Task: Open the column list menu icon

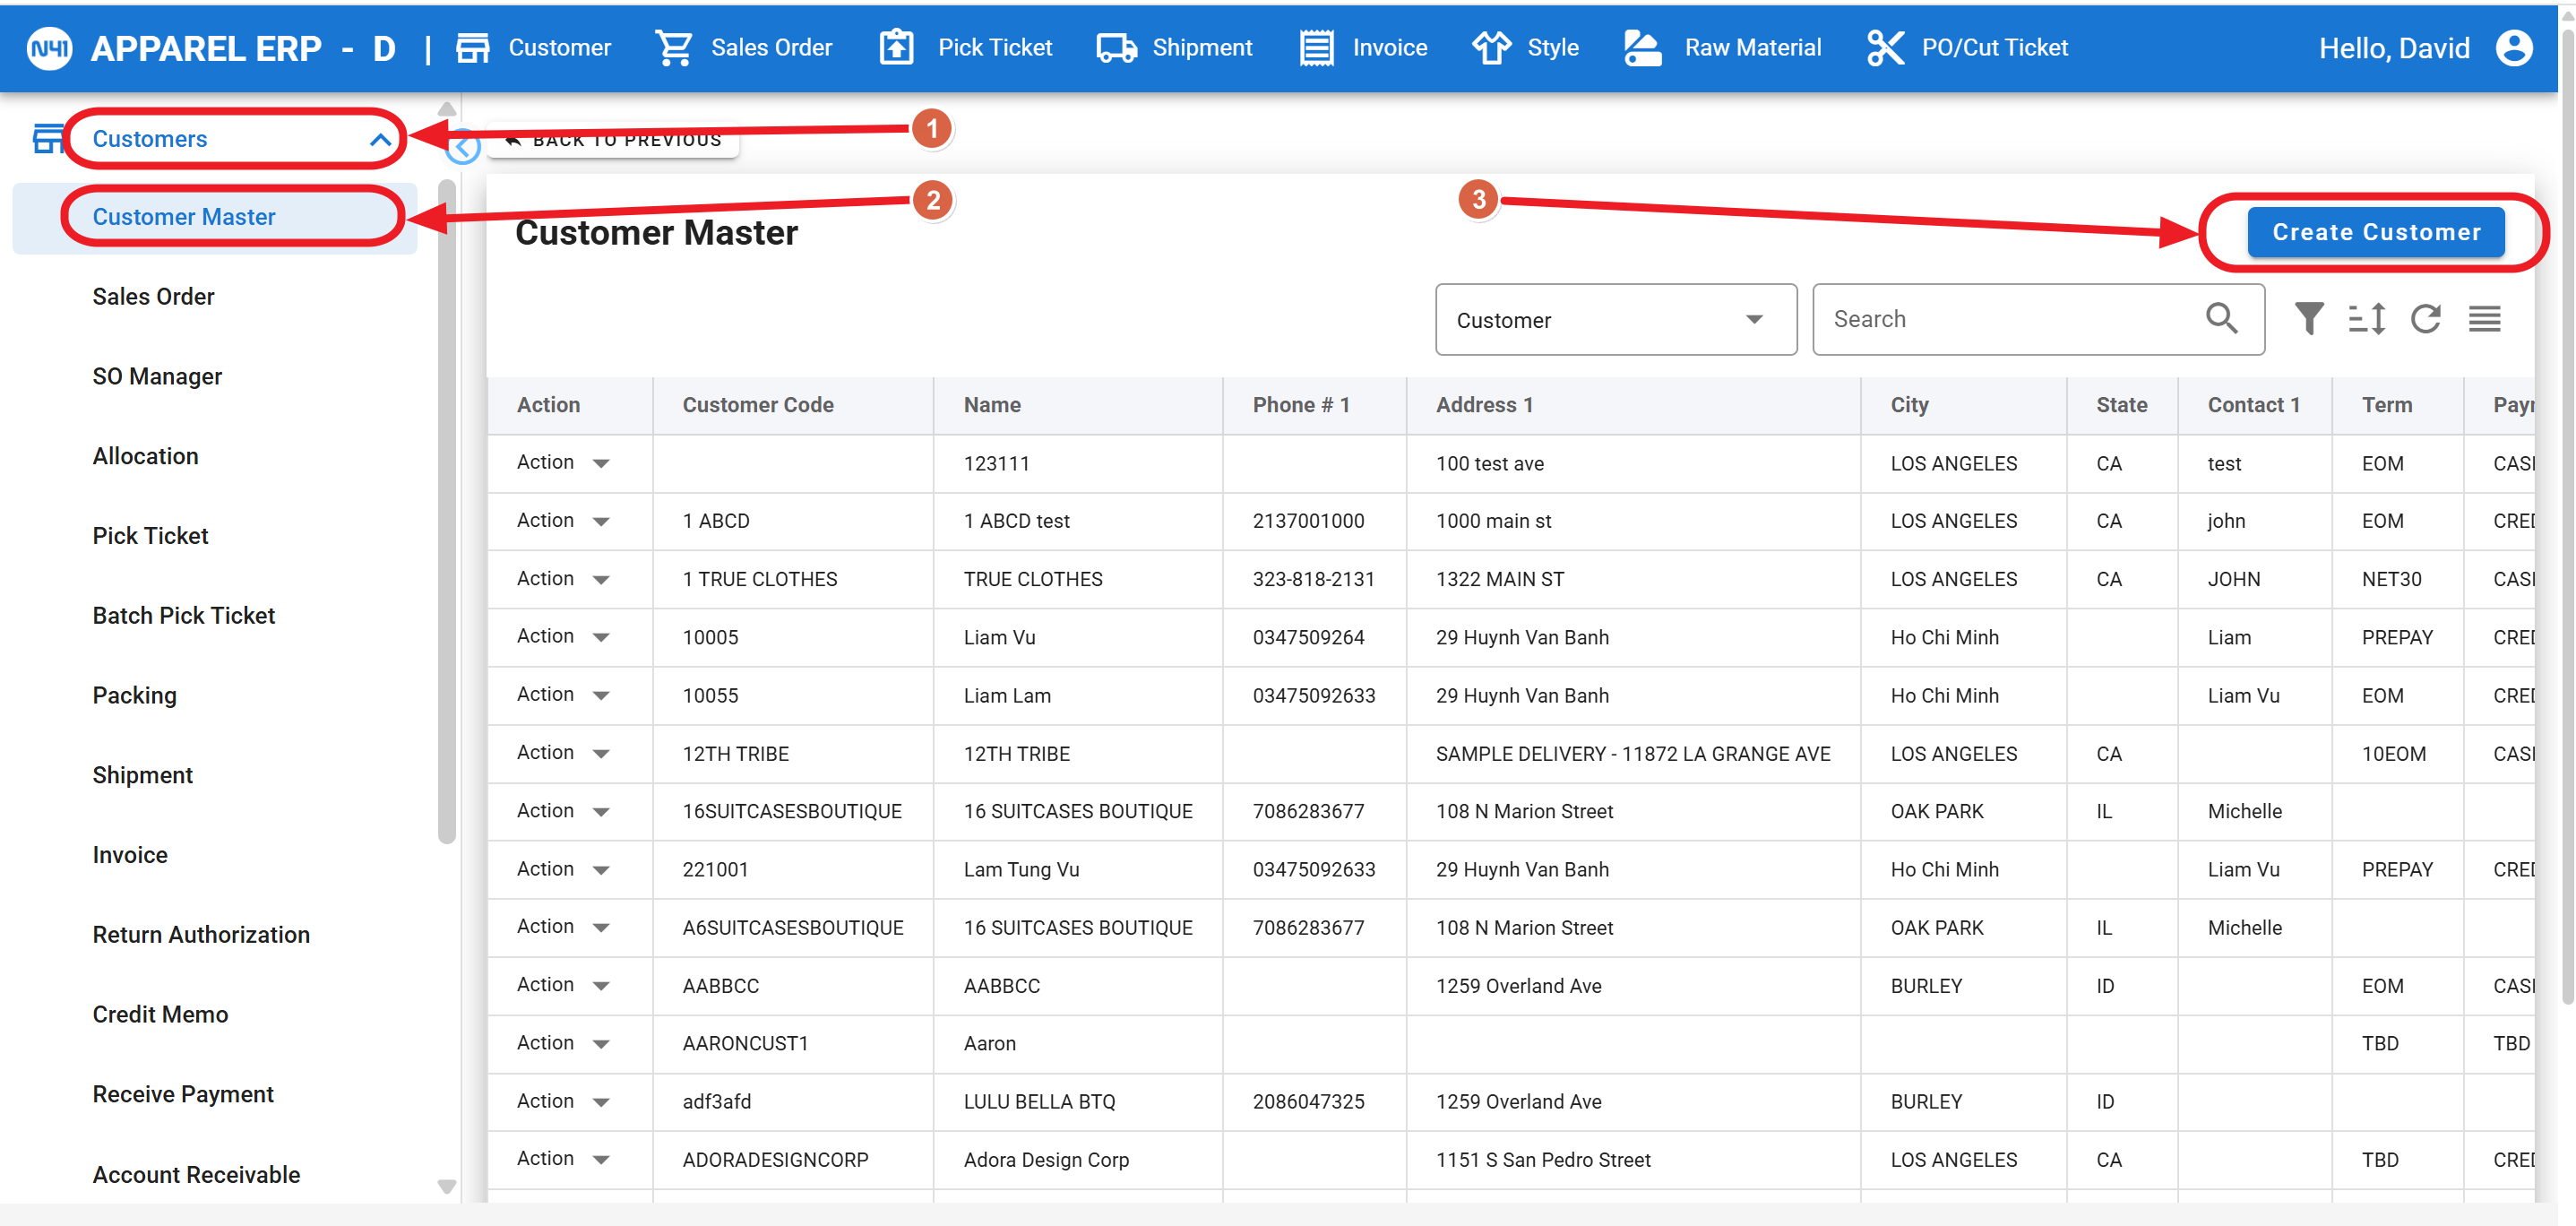Action: pyautogui.click(x=2484, y=319)
